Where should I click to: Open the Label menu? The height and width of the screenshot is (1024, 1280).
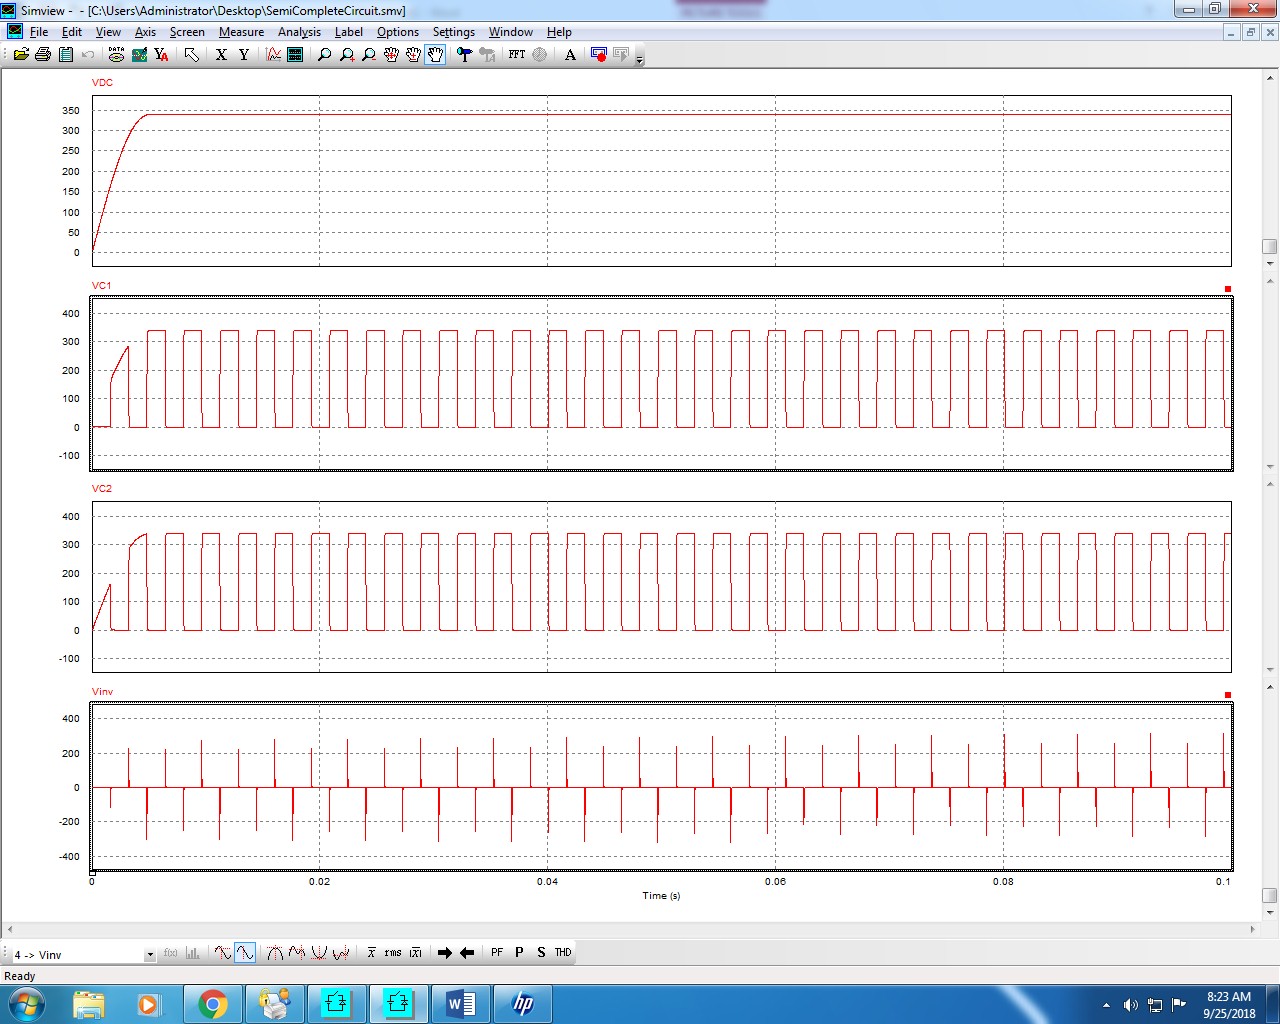pos(348,32)
